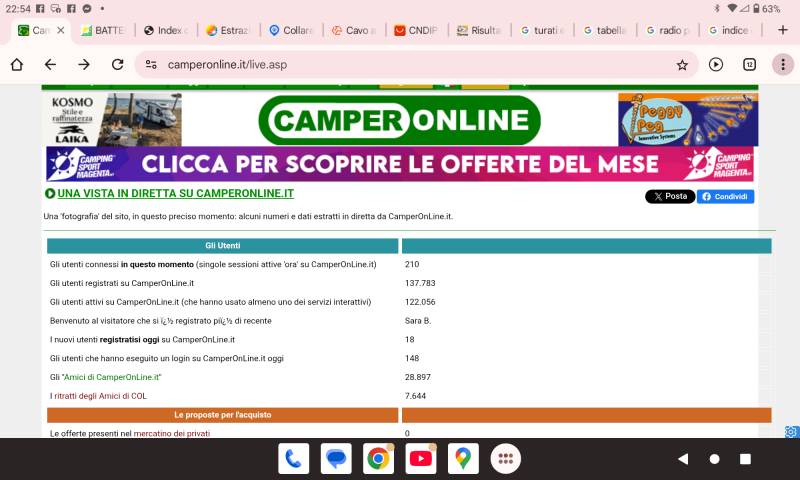Open Chrome from the taskbar
800x480 pixels.
click(378, 459)
